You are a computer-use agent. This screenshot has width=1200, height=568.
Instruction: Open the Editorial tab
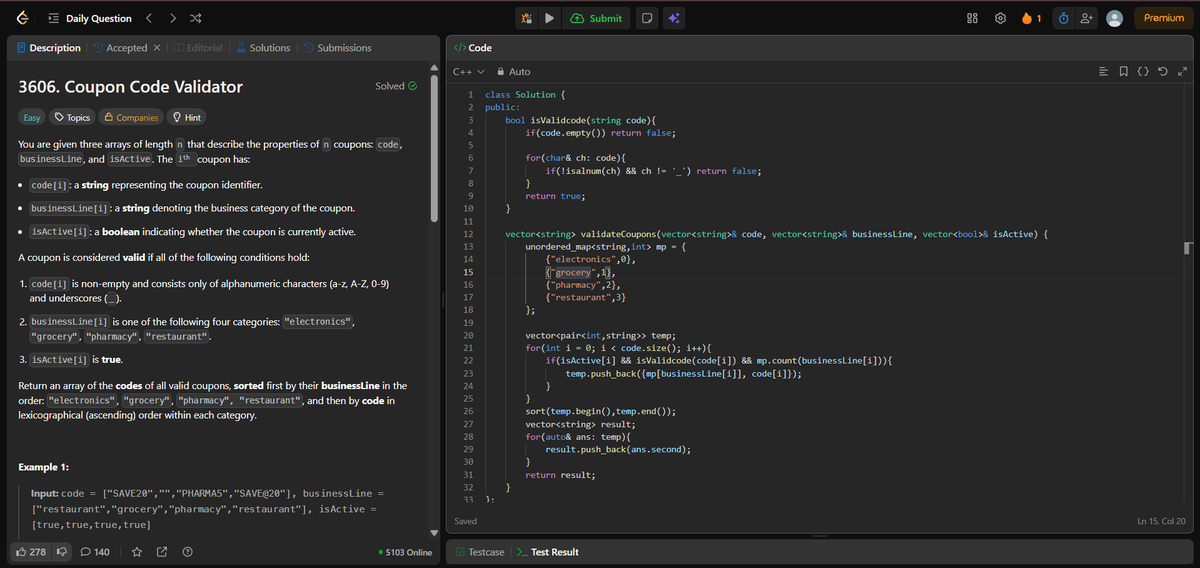click(x=198, y=48)
